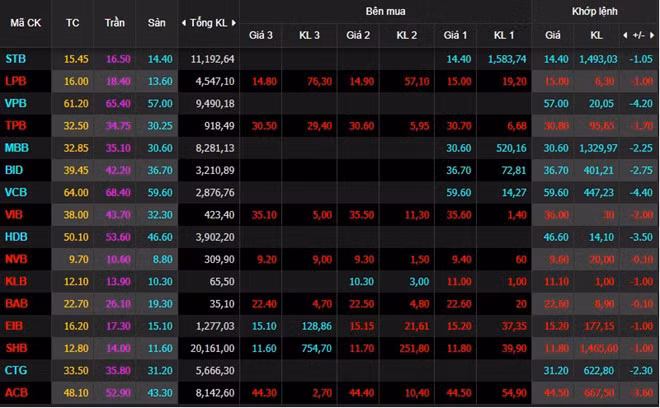Click right arrow next to +/- header
The image size is (660, 408).
(x=654, y=35)
